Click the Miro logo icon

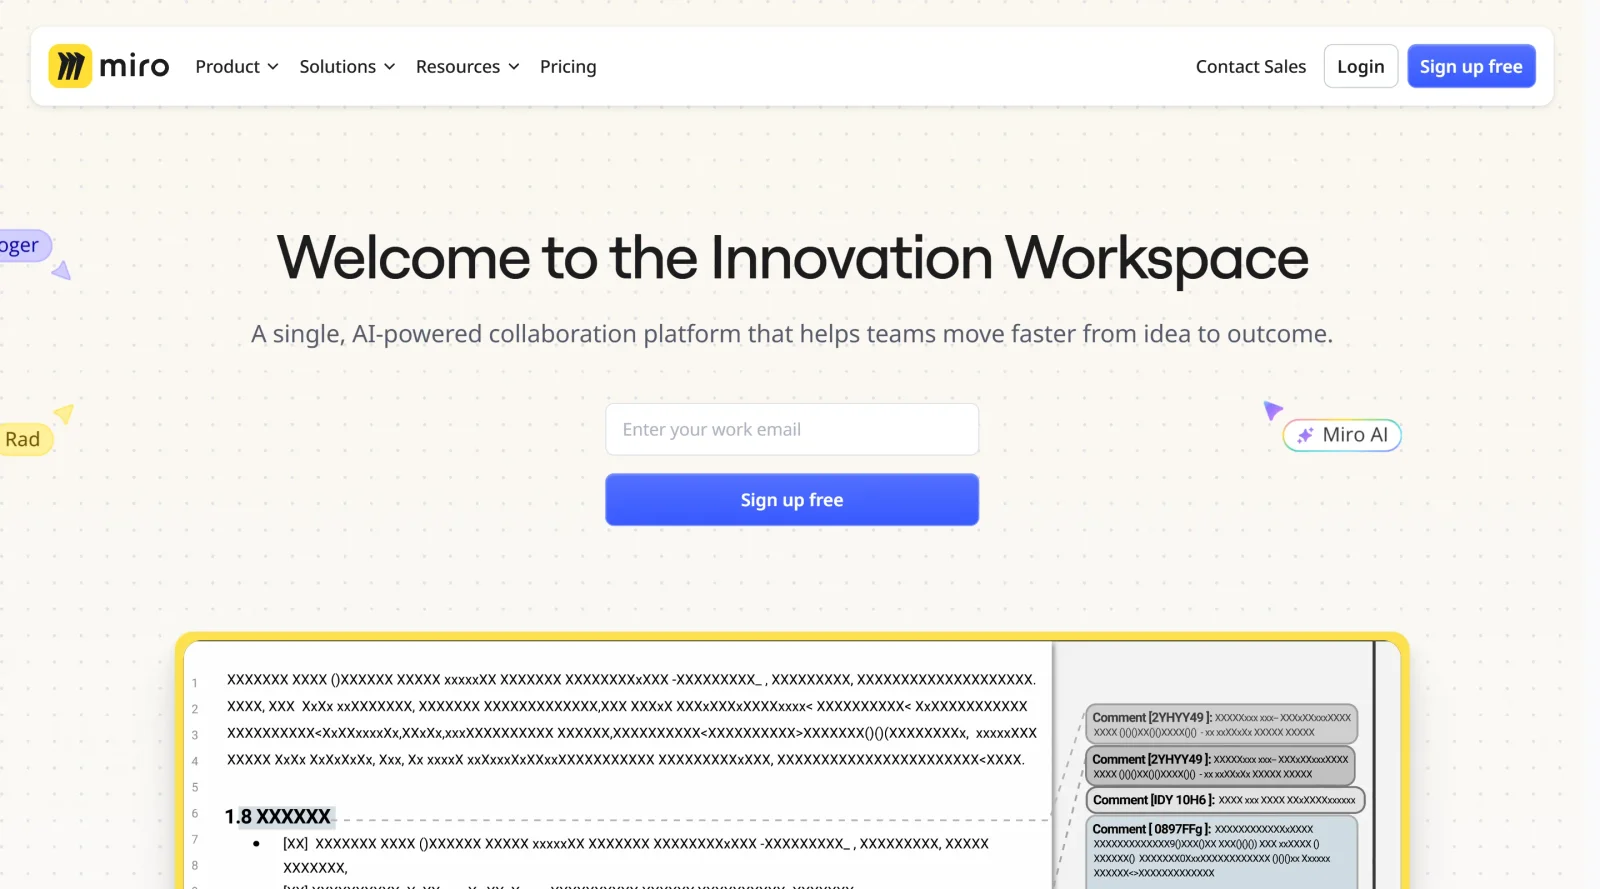(x=70, y=66)
